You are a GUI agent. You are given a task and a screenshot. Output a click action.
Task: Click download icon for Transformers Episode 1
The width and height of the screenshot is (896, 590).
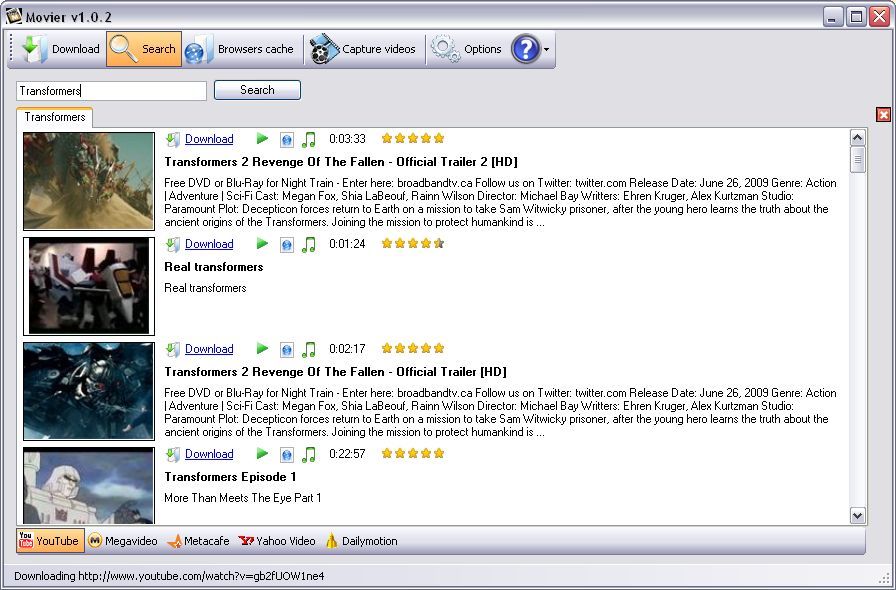pos(173,455)
